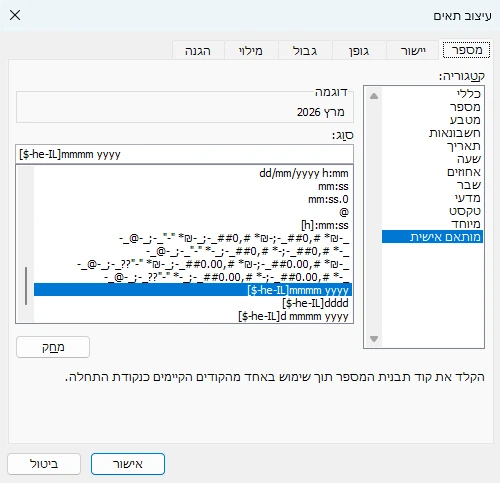Select the מדעי category
Viewport: 500px width, 483px height.
[x=432, y=198]
